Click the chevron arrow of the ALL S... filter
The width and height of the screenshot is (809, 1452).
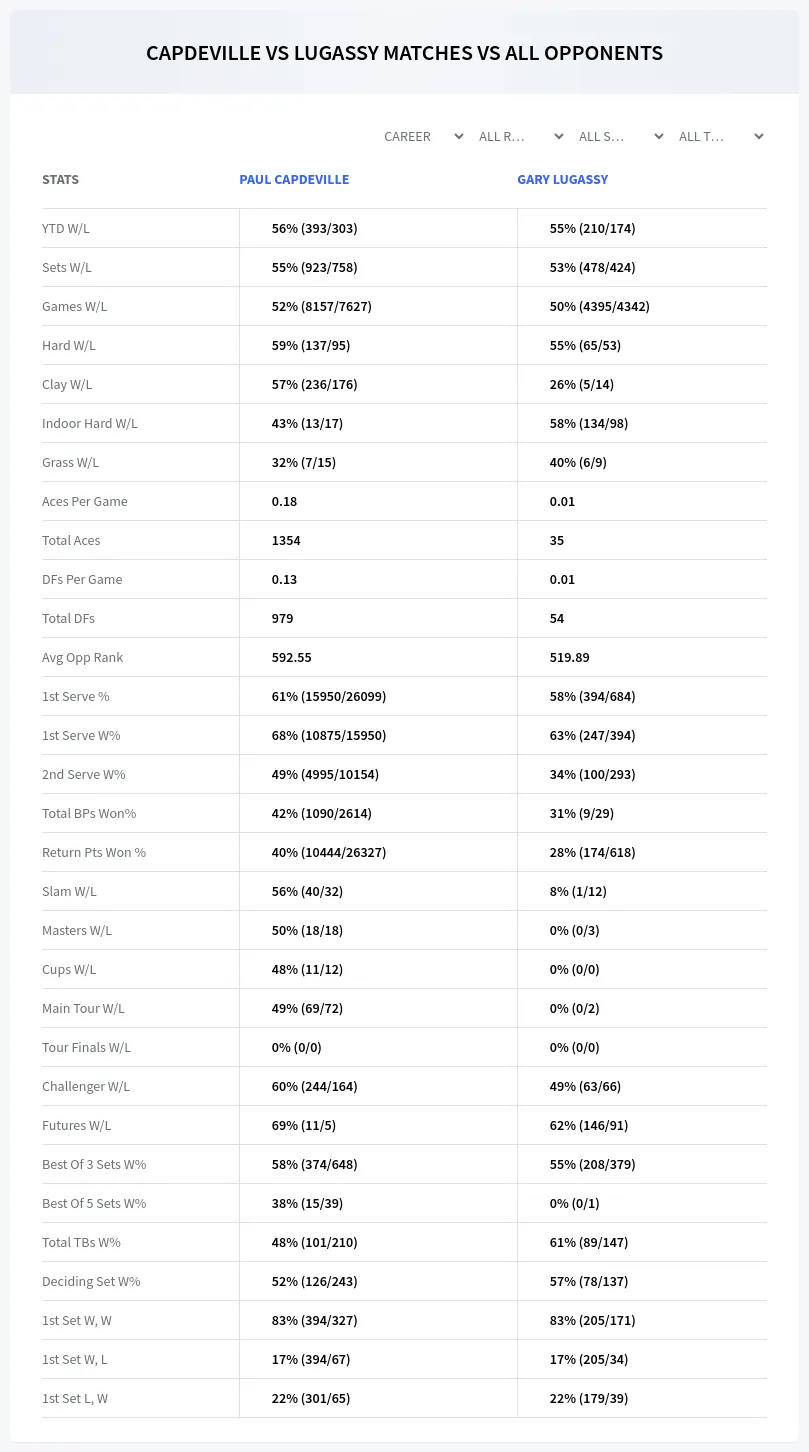click(659, 136)
